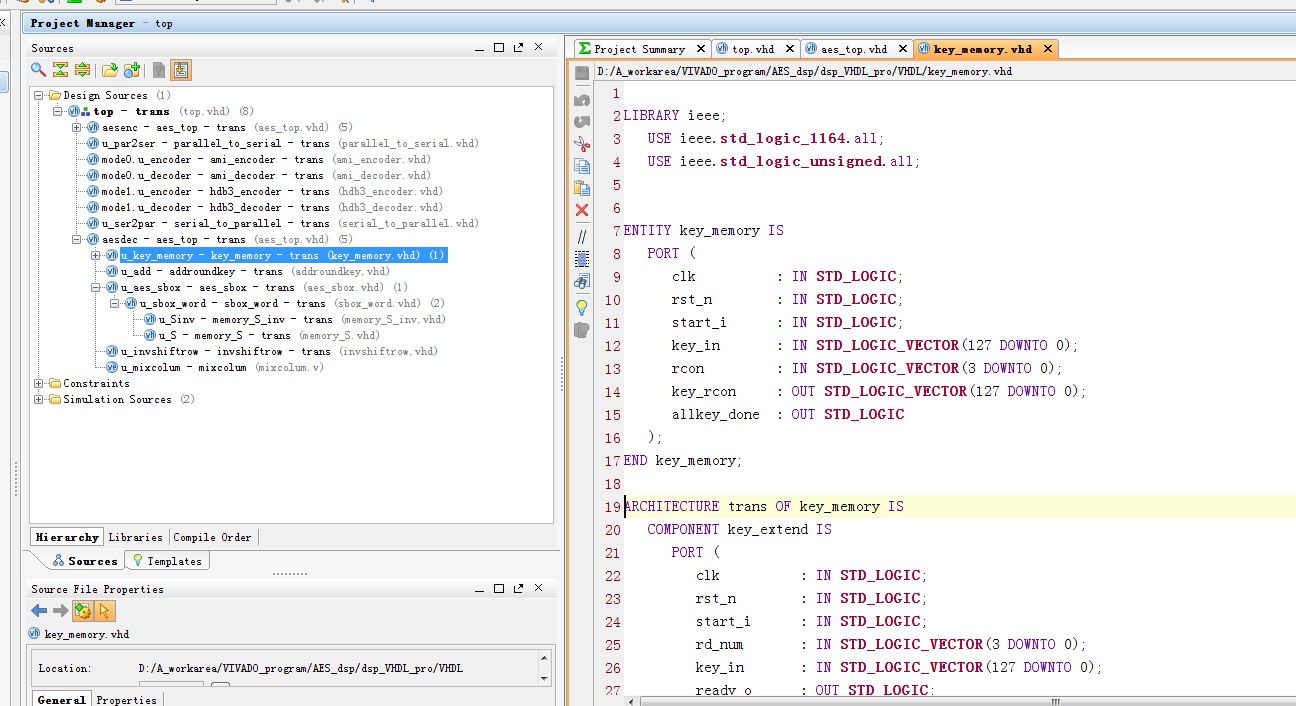Viewport: 1296px width, 706px height.
Task: Open the Libraries view tab
Action: point(135,537)
